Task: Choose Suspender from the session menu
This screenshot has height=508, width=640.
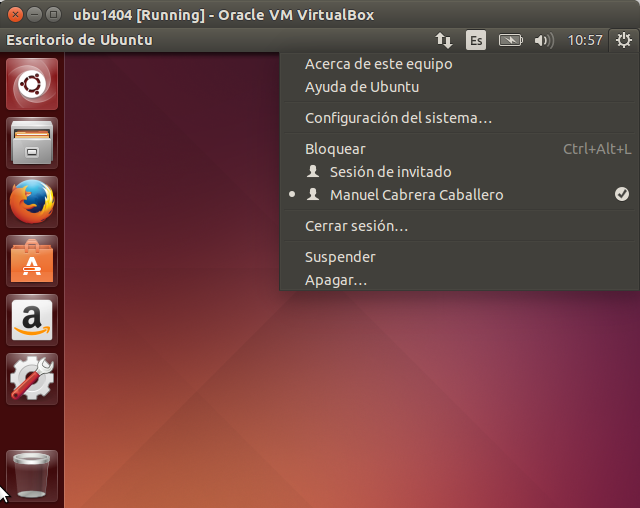Action: (459, 257)
